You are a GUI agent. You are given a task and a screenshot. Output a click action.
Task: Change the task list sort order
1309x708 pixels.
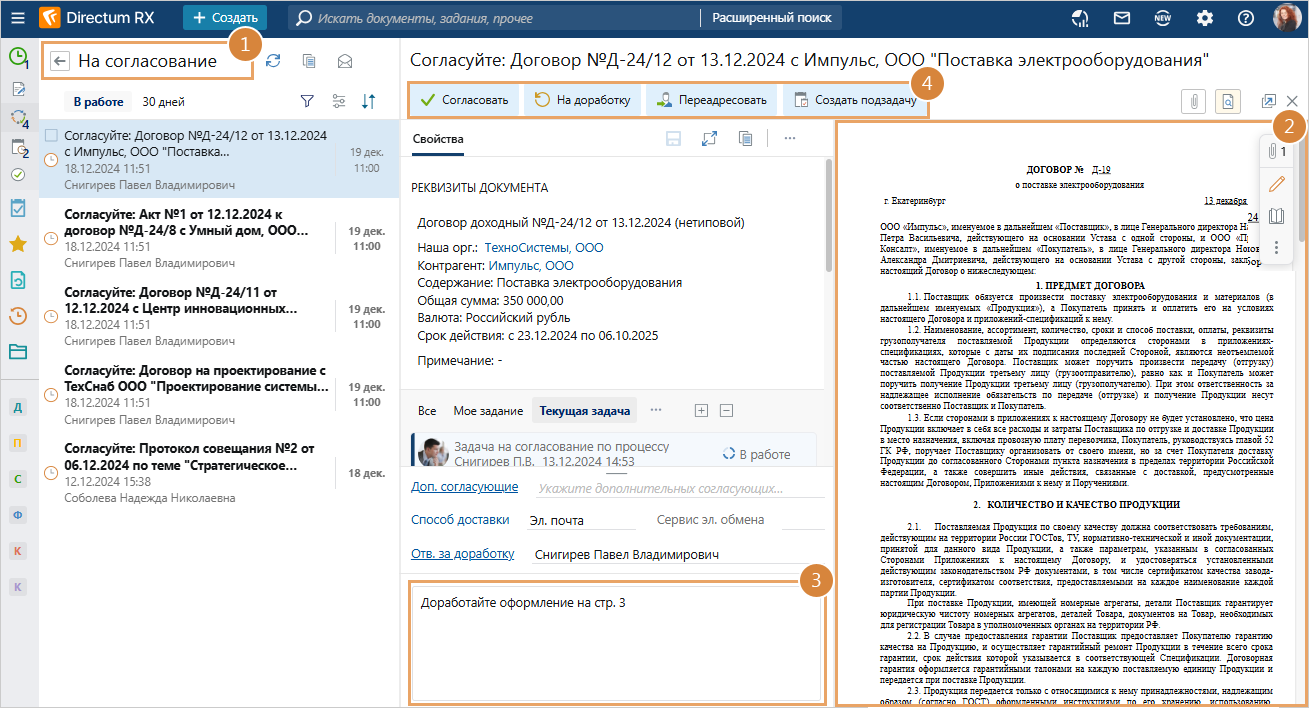tap(369, 101)
